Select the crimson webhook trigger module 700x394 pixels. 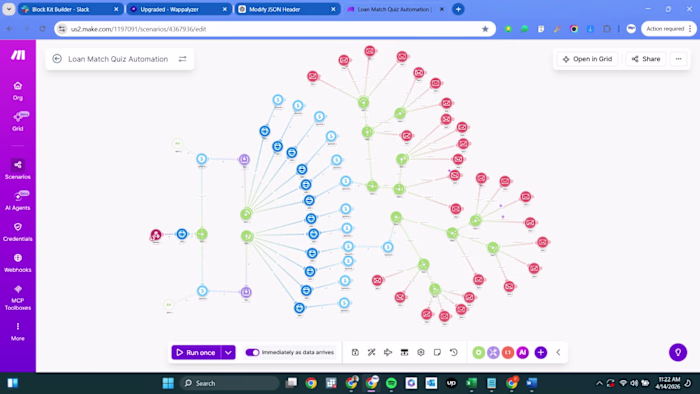(155, 235)
